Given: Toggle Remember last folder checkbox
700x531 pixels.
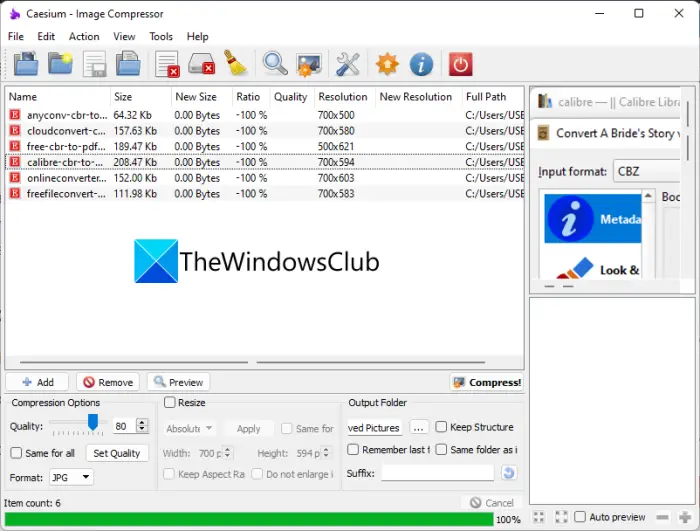Looking at the screenshot, I should tap(353, 449).
